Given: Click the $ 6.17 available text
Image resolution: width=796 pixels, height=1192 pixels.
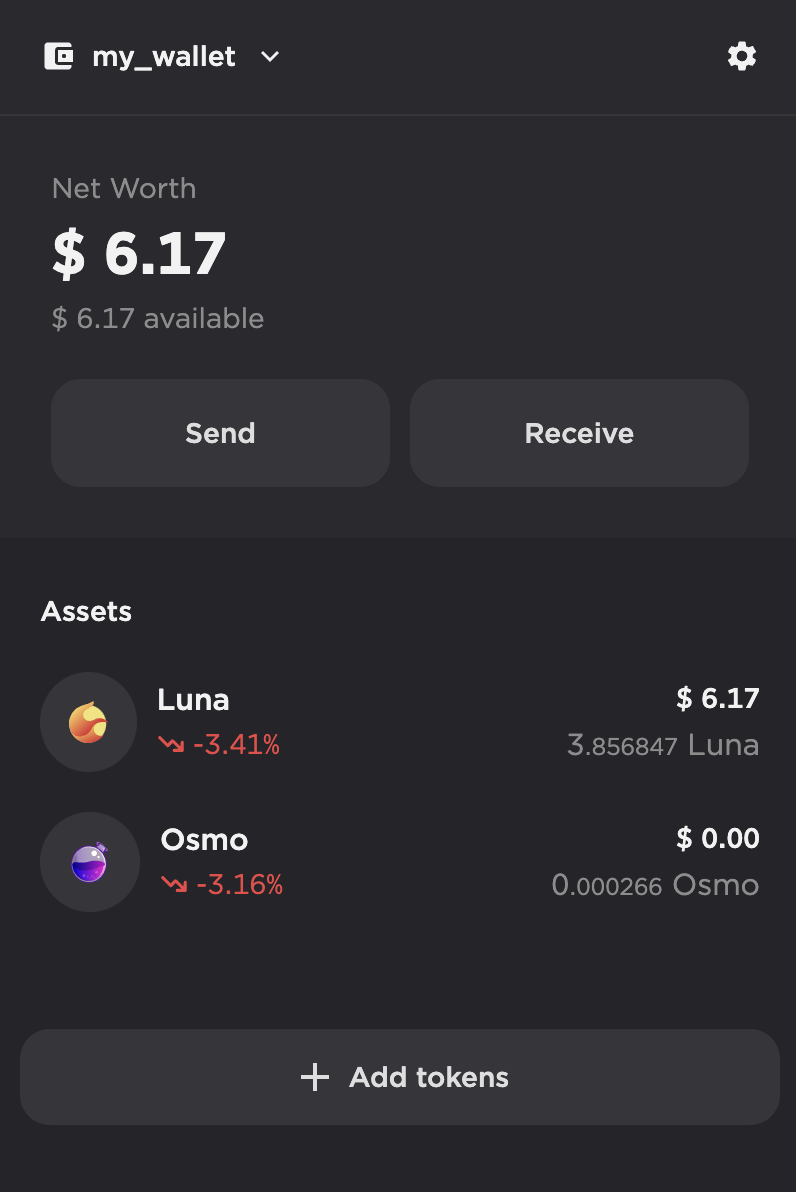Looking at the screenshot, I should click(158, 319).
